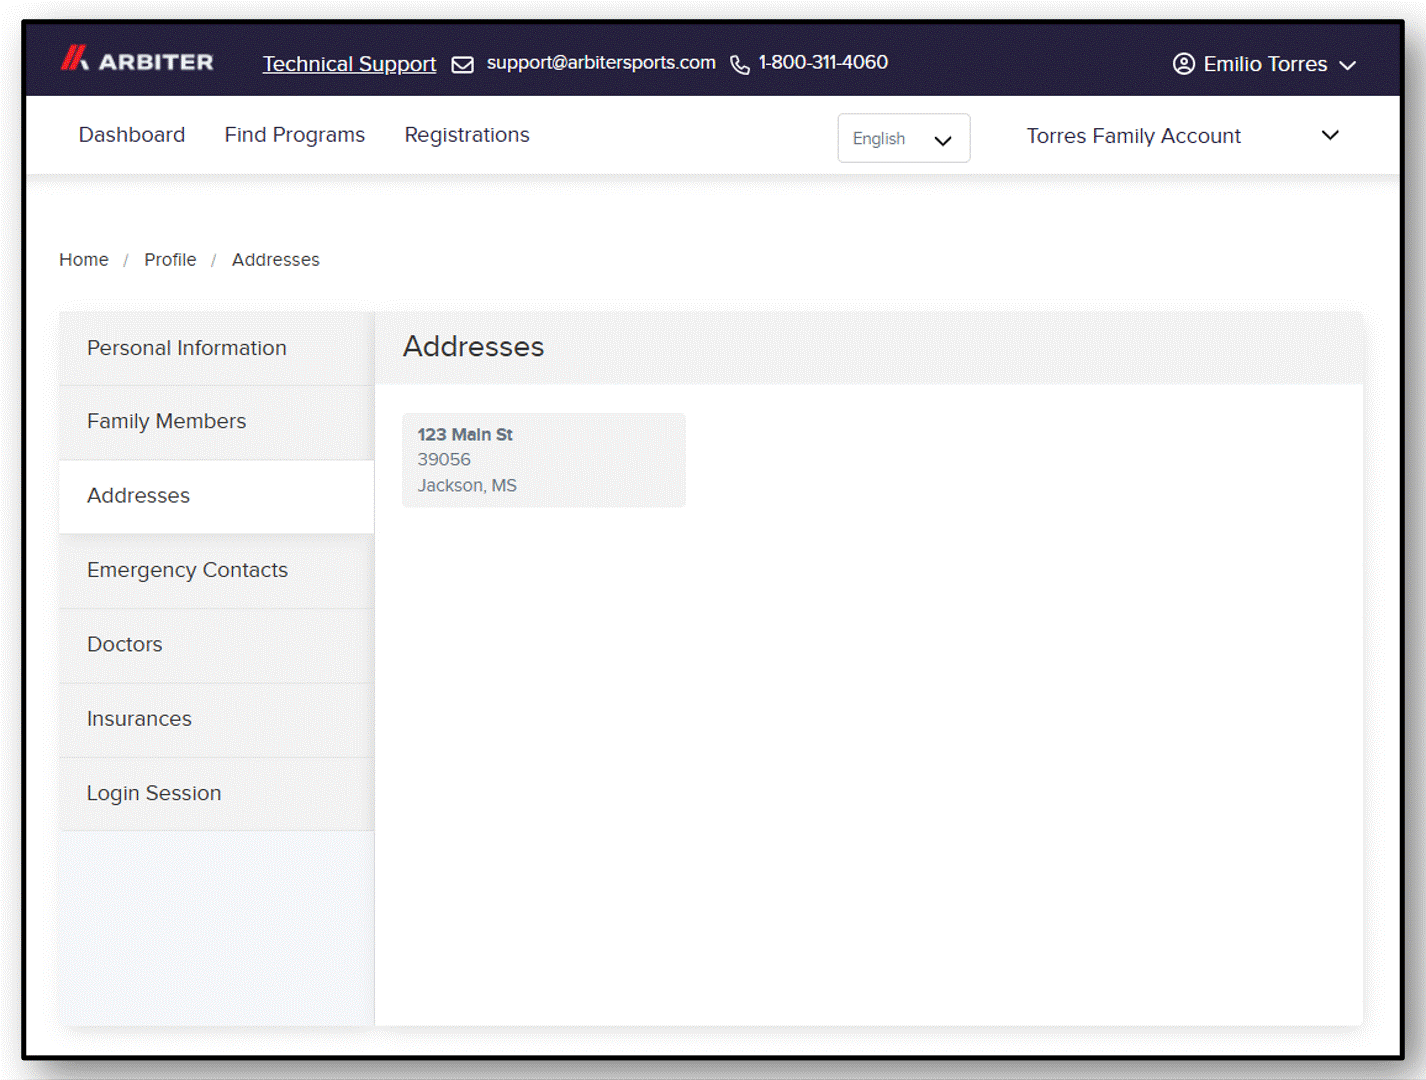Open Insurances in sidebar

click(217, 719)
